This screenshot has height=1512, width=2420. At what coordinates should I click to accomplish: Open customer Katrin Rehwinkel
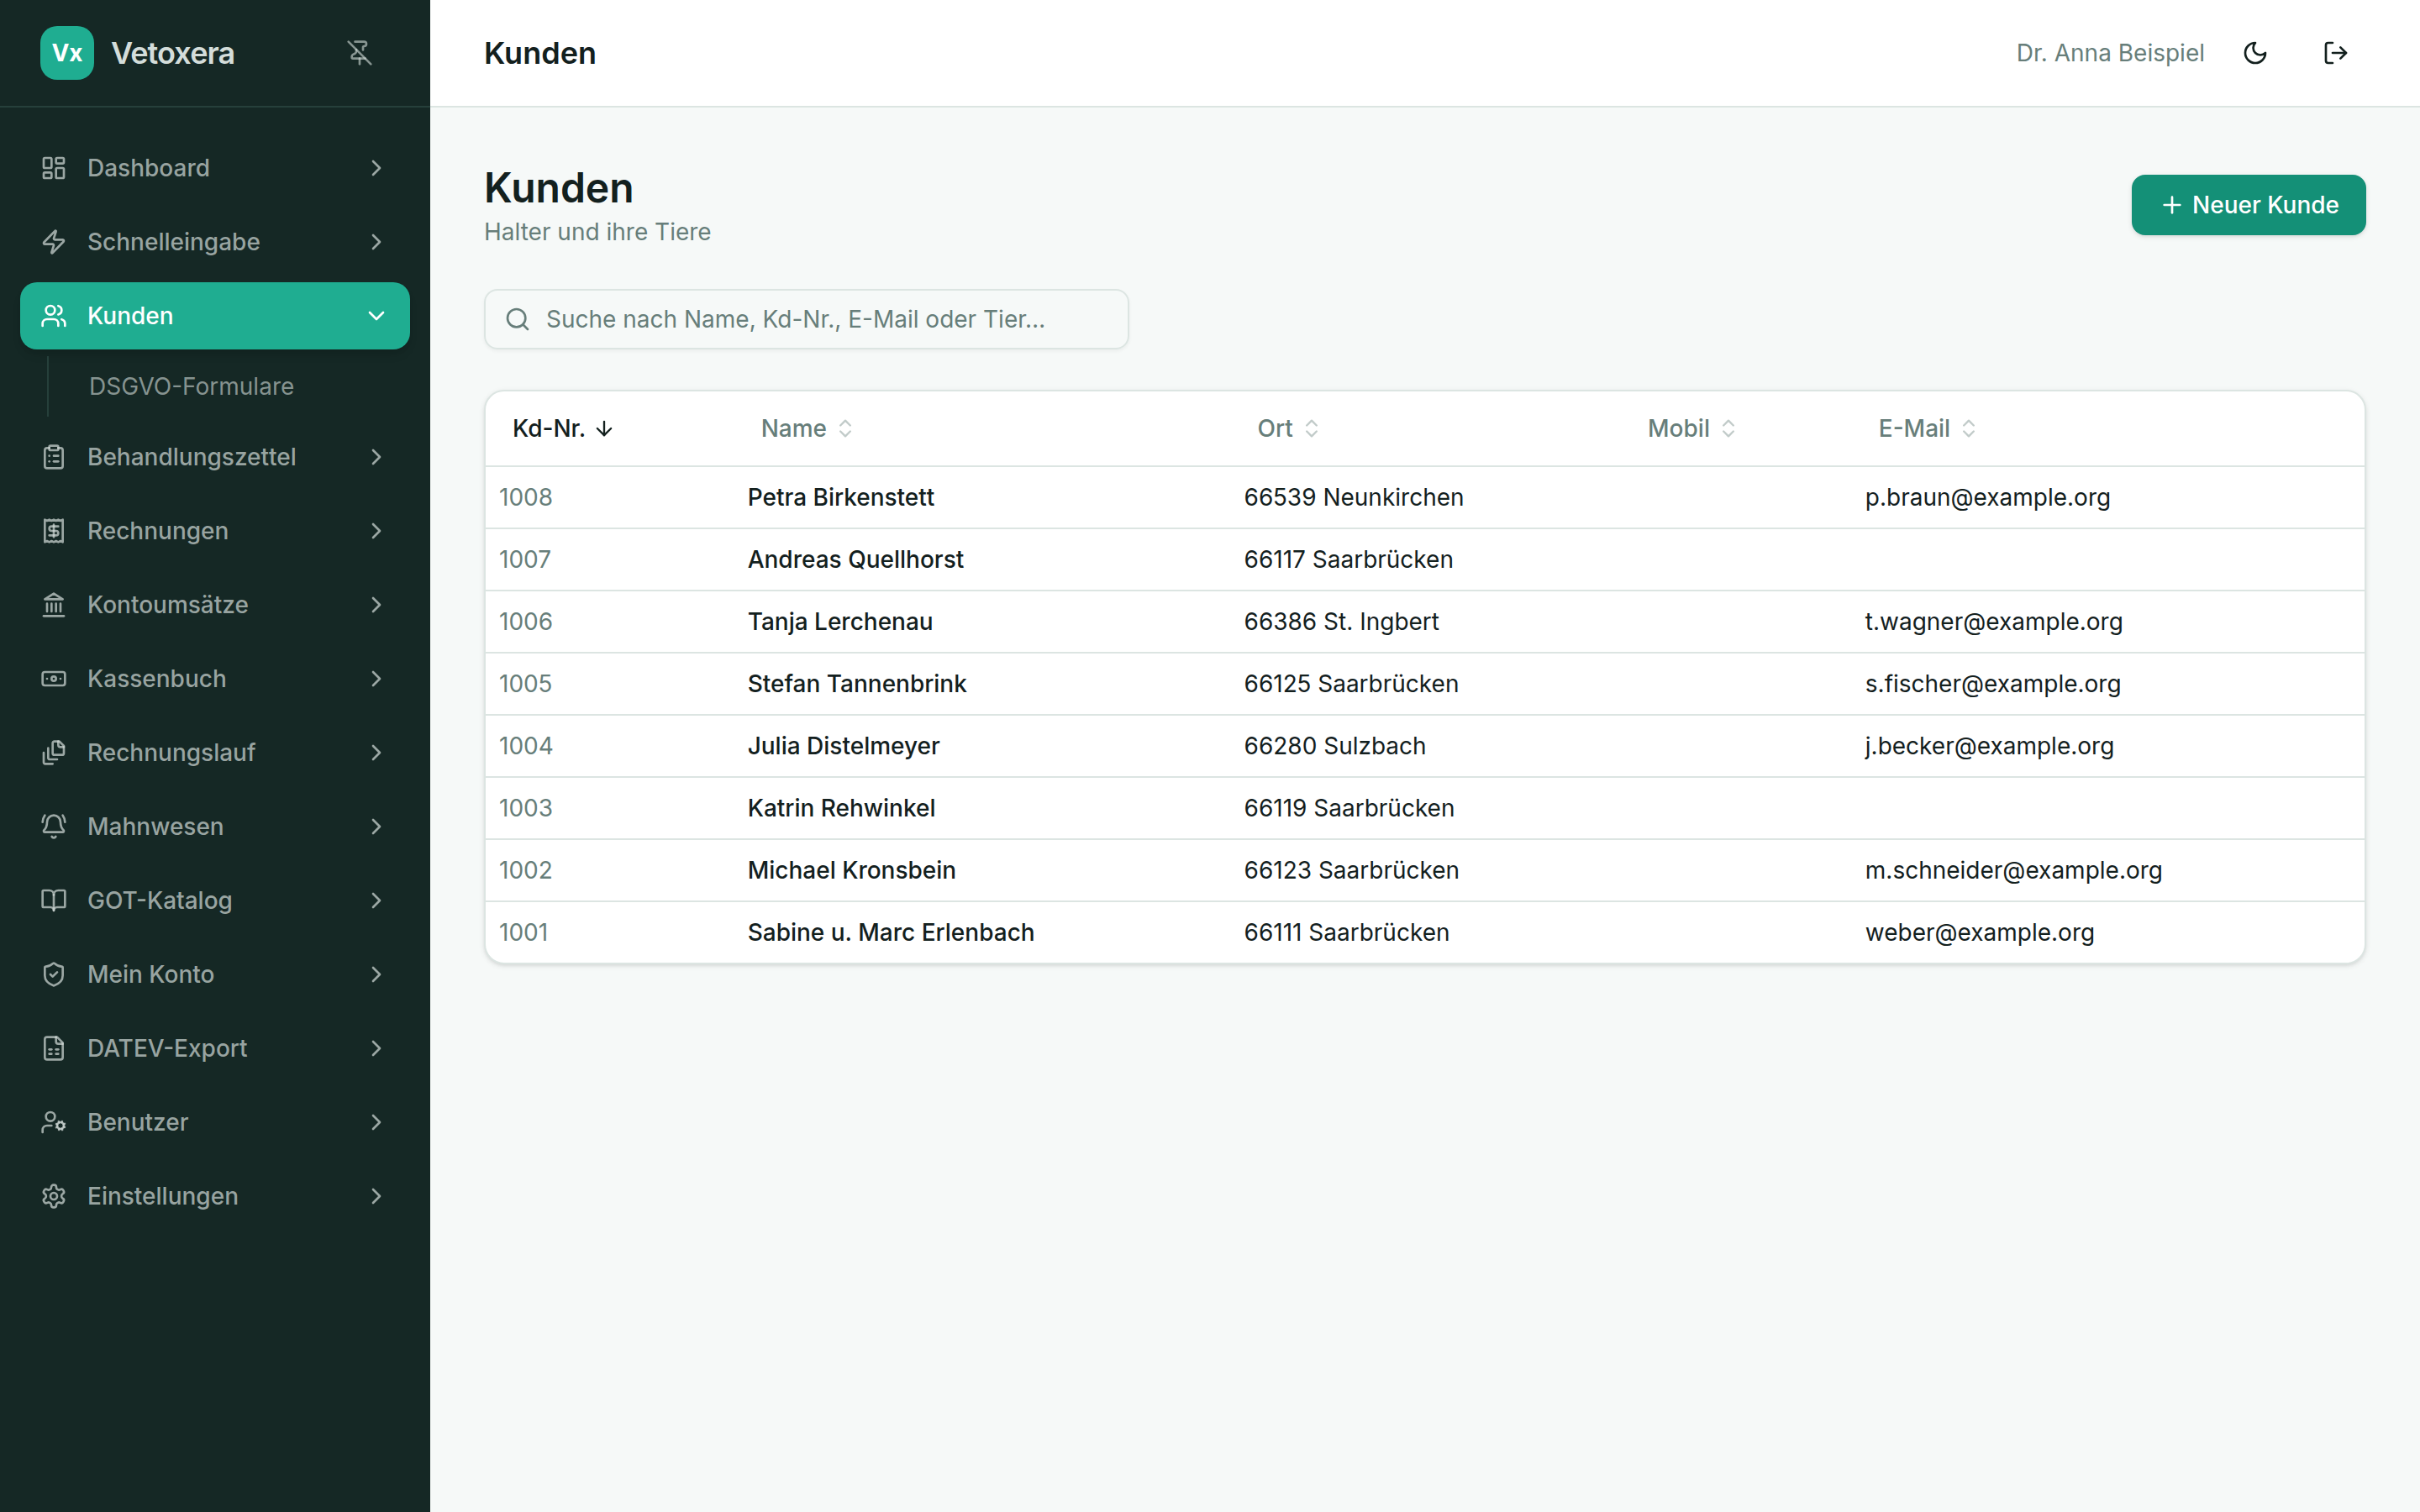point(841,808)
